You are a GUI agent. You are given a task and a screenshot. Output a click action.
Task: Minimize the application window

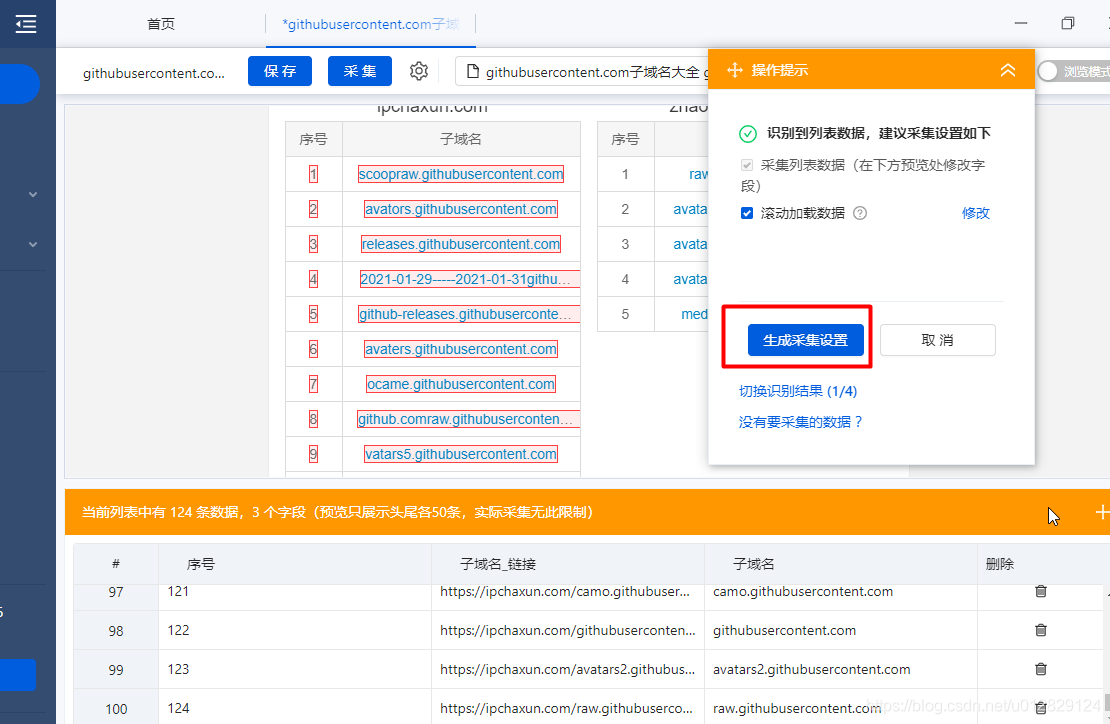1021,23
